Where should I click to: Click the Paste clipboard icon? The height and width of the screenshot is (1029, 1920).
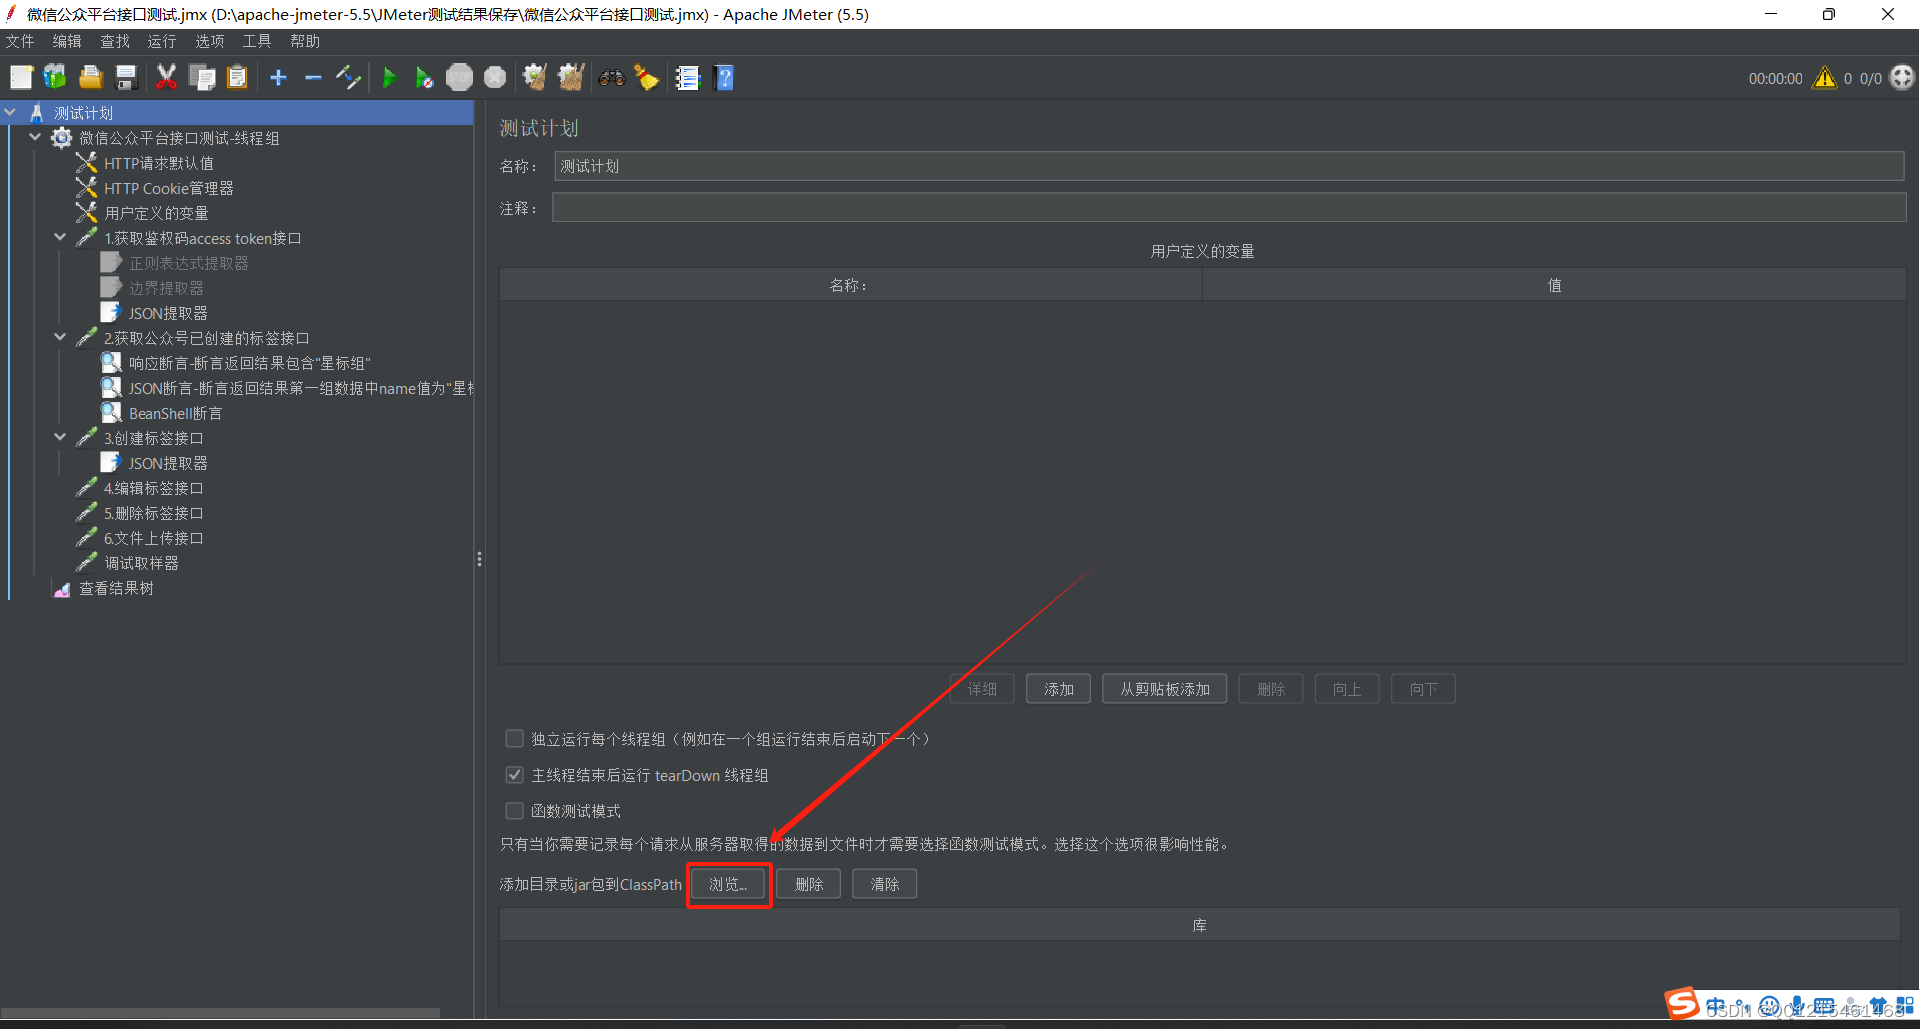(237, 77)
